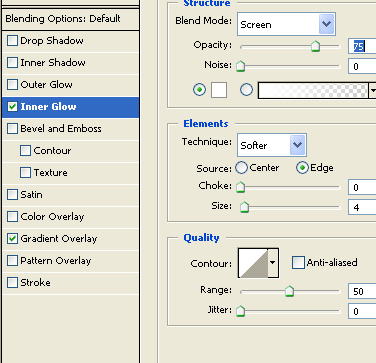
Task: Click the Noise slider handle
Action: point(240,66)
